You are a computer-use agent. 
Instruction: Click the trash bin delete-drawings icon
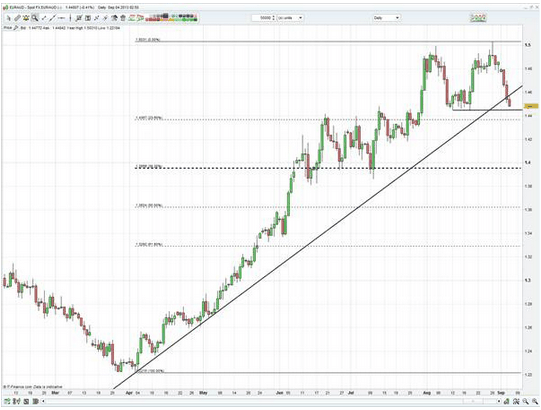[x=123, y=18]
